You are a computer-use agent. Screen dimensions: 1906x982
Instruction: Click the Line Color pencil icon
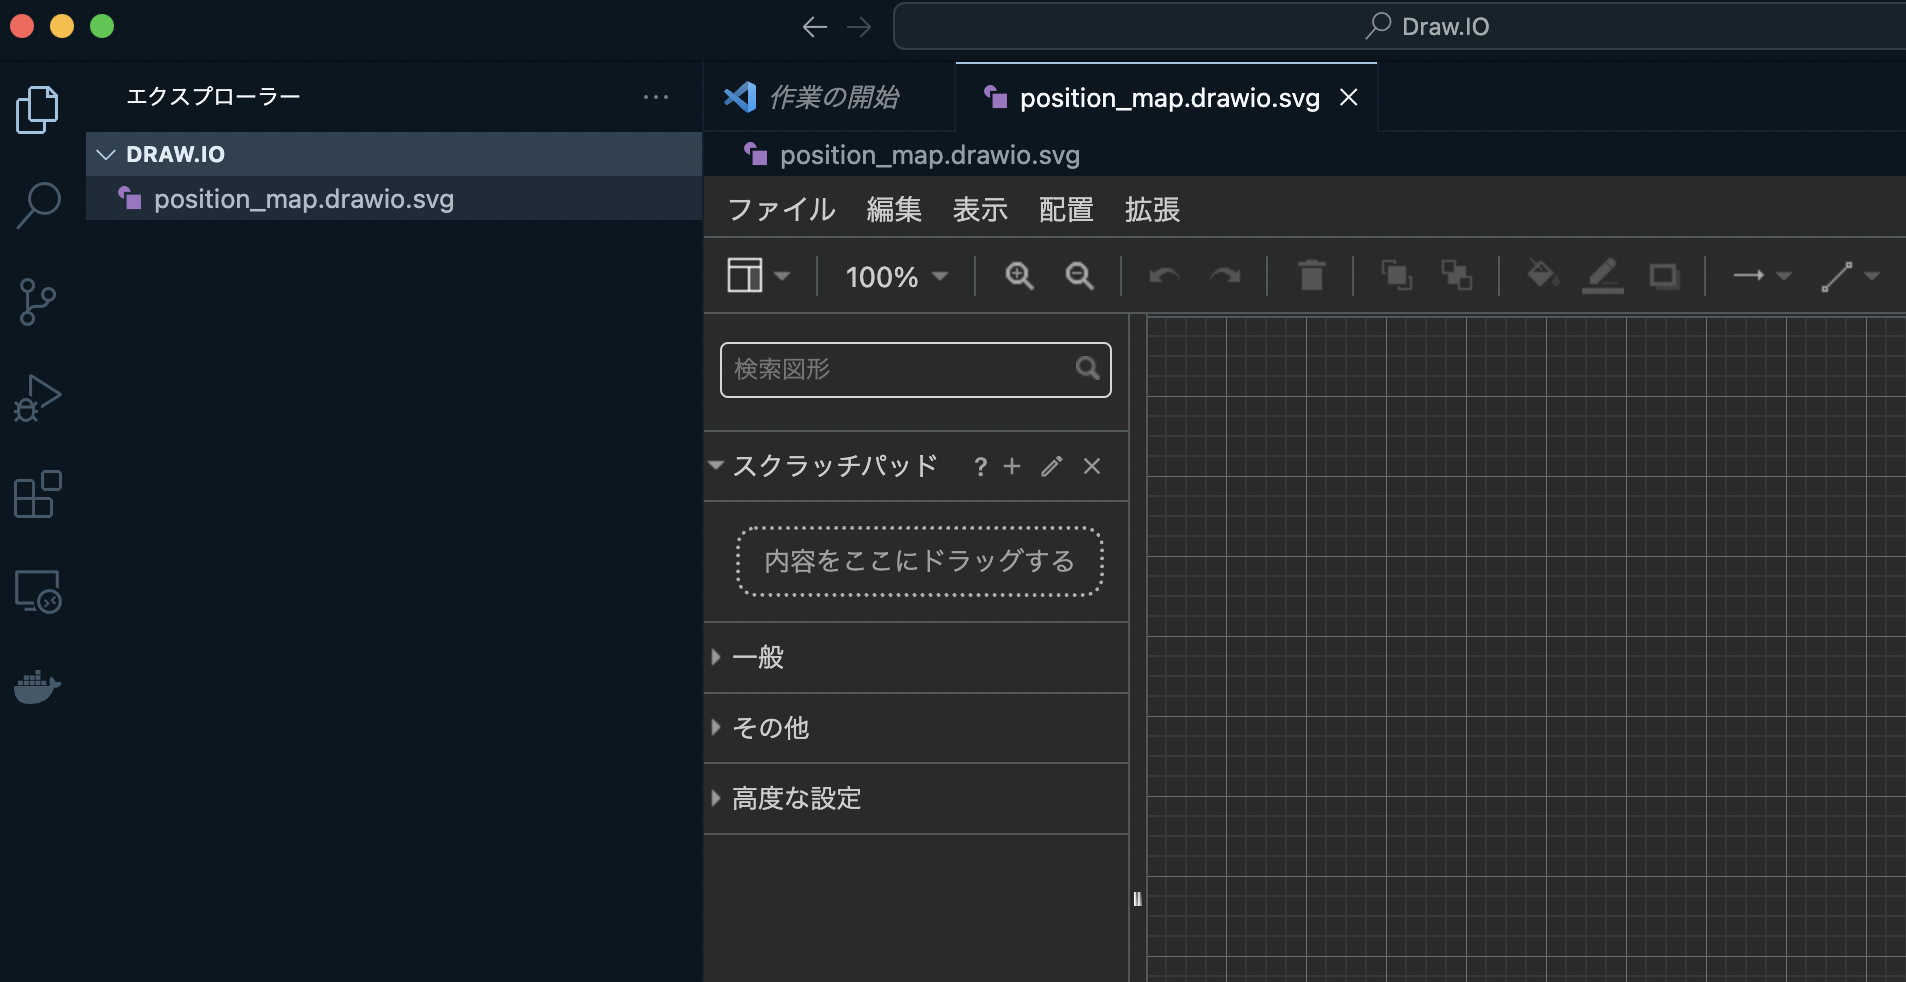1602,277
